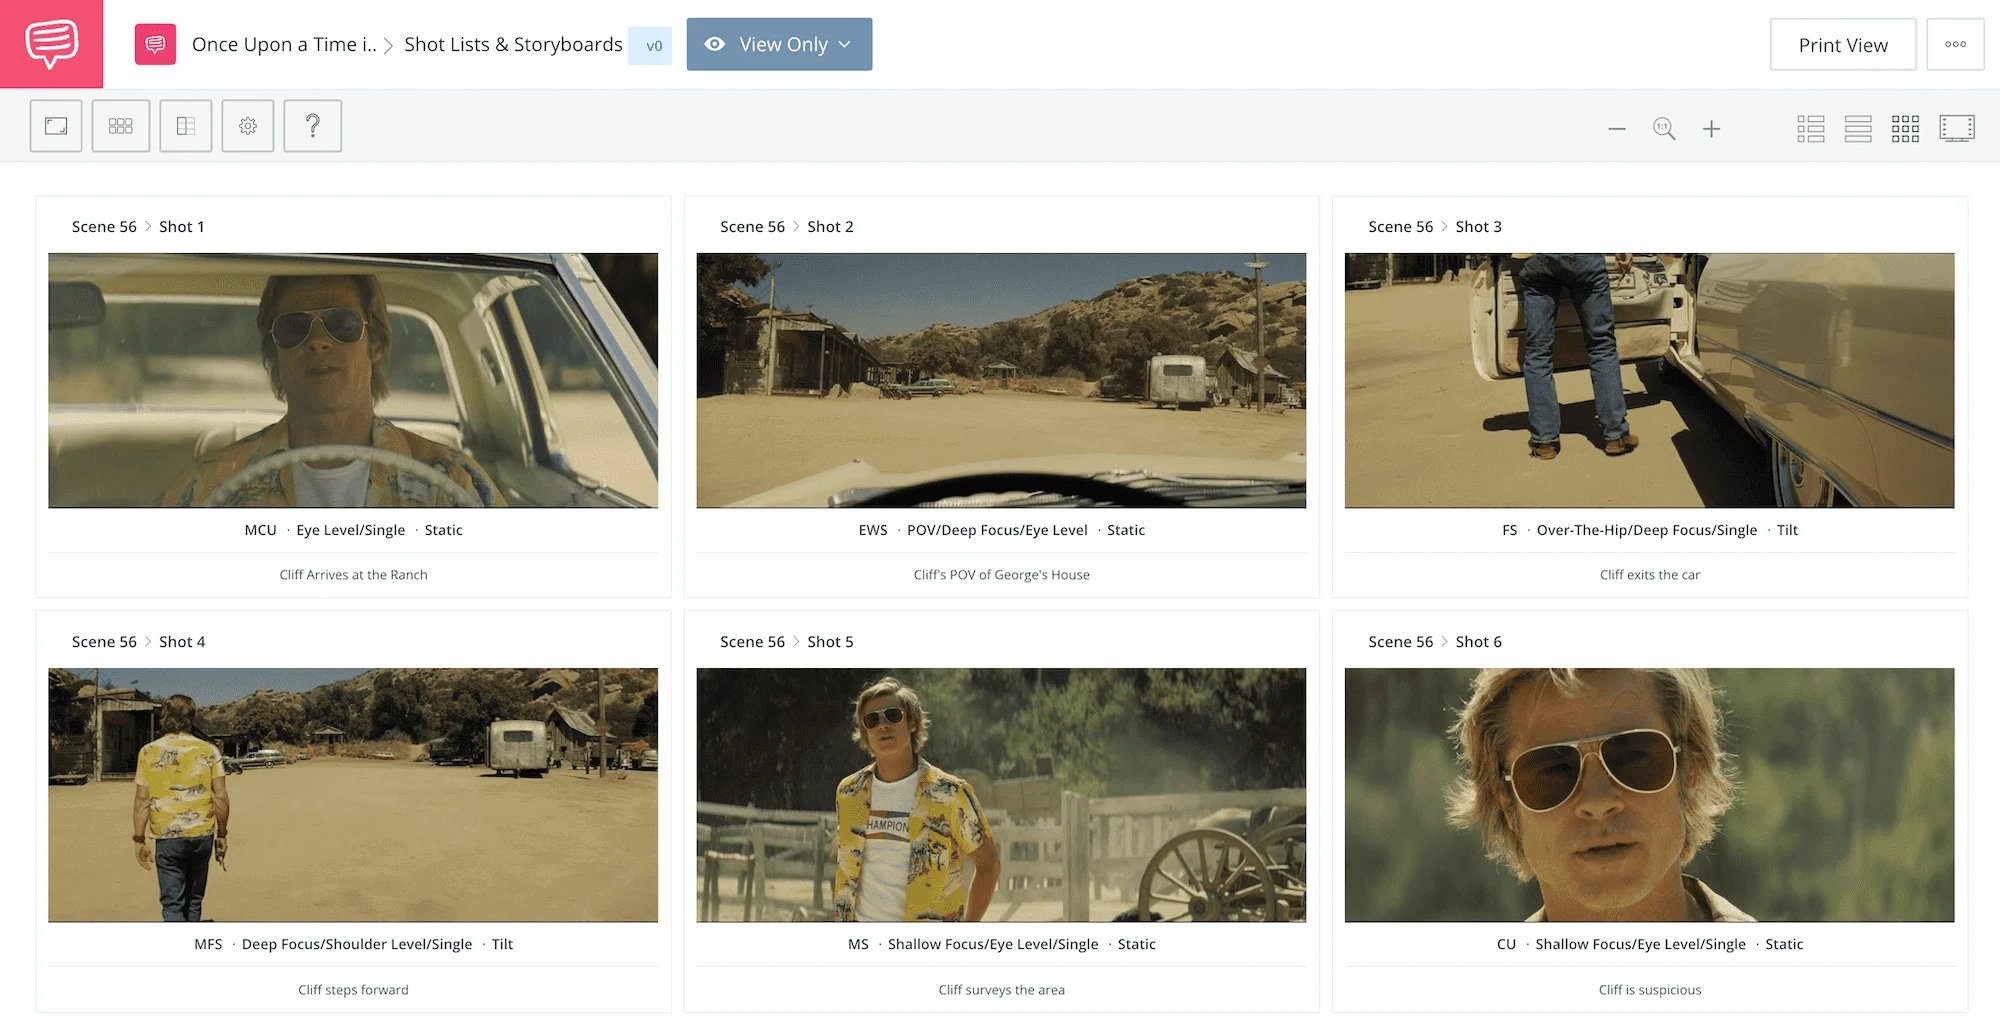
Task: Click 'CU' shot size label on Shot 6
Action: [1506, 944]
